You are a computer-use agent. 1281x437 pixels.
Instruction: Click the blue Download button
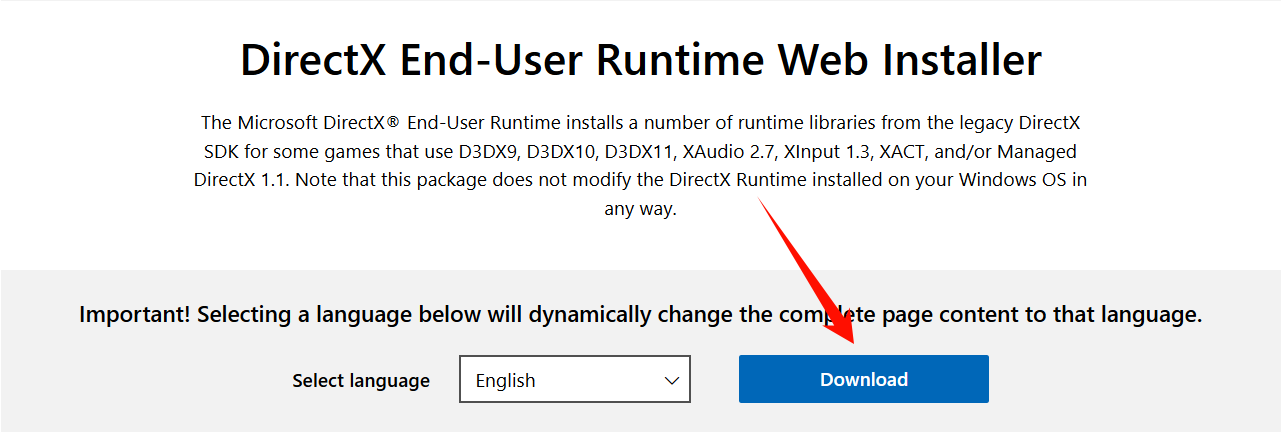pos(863,380)
